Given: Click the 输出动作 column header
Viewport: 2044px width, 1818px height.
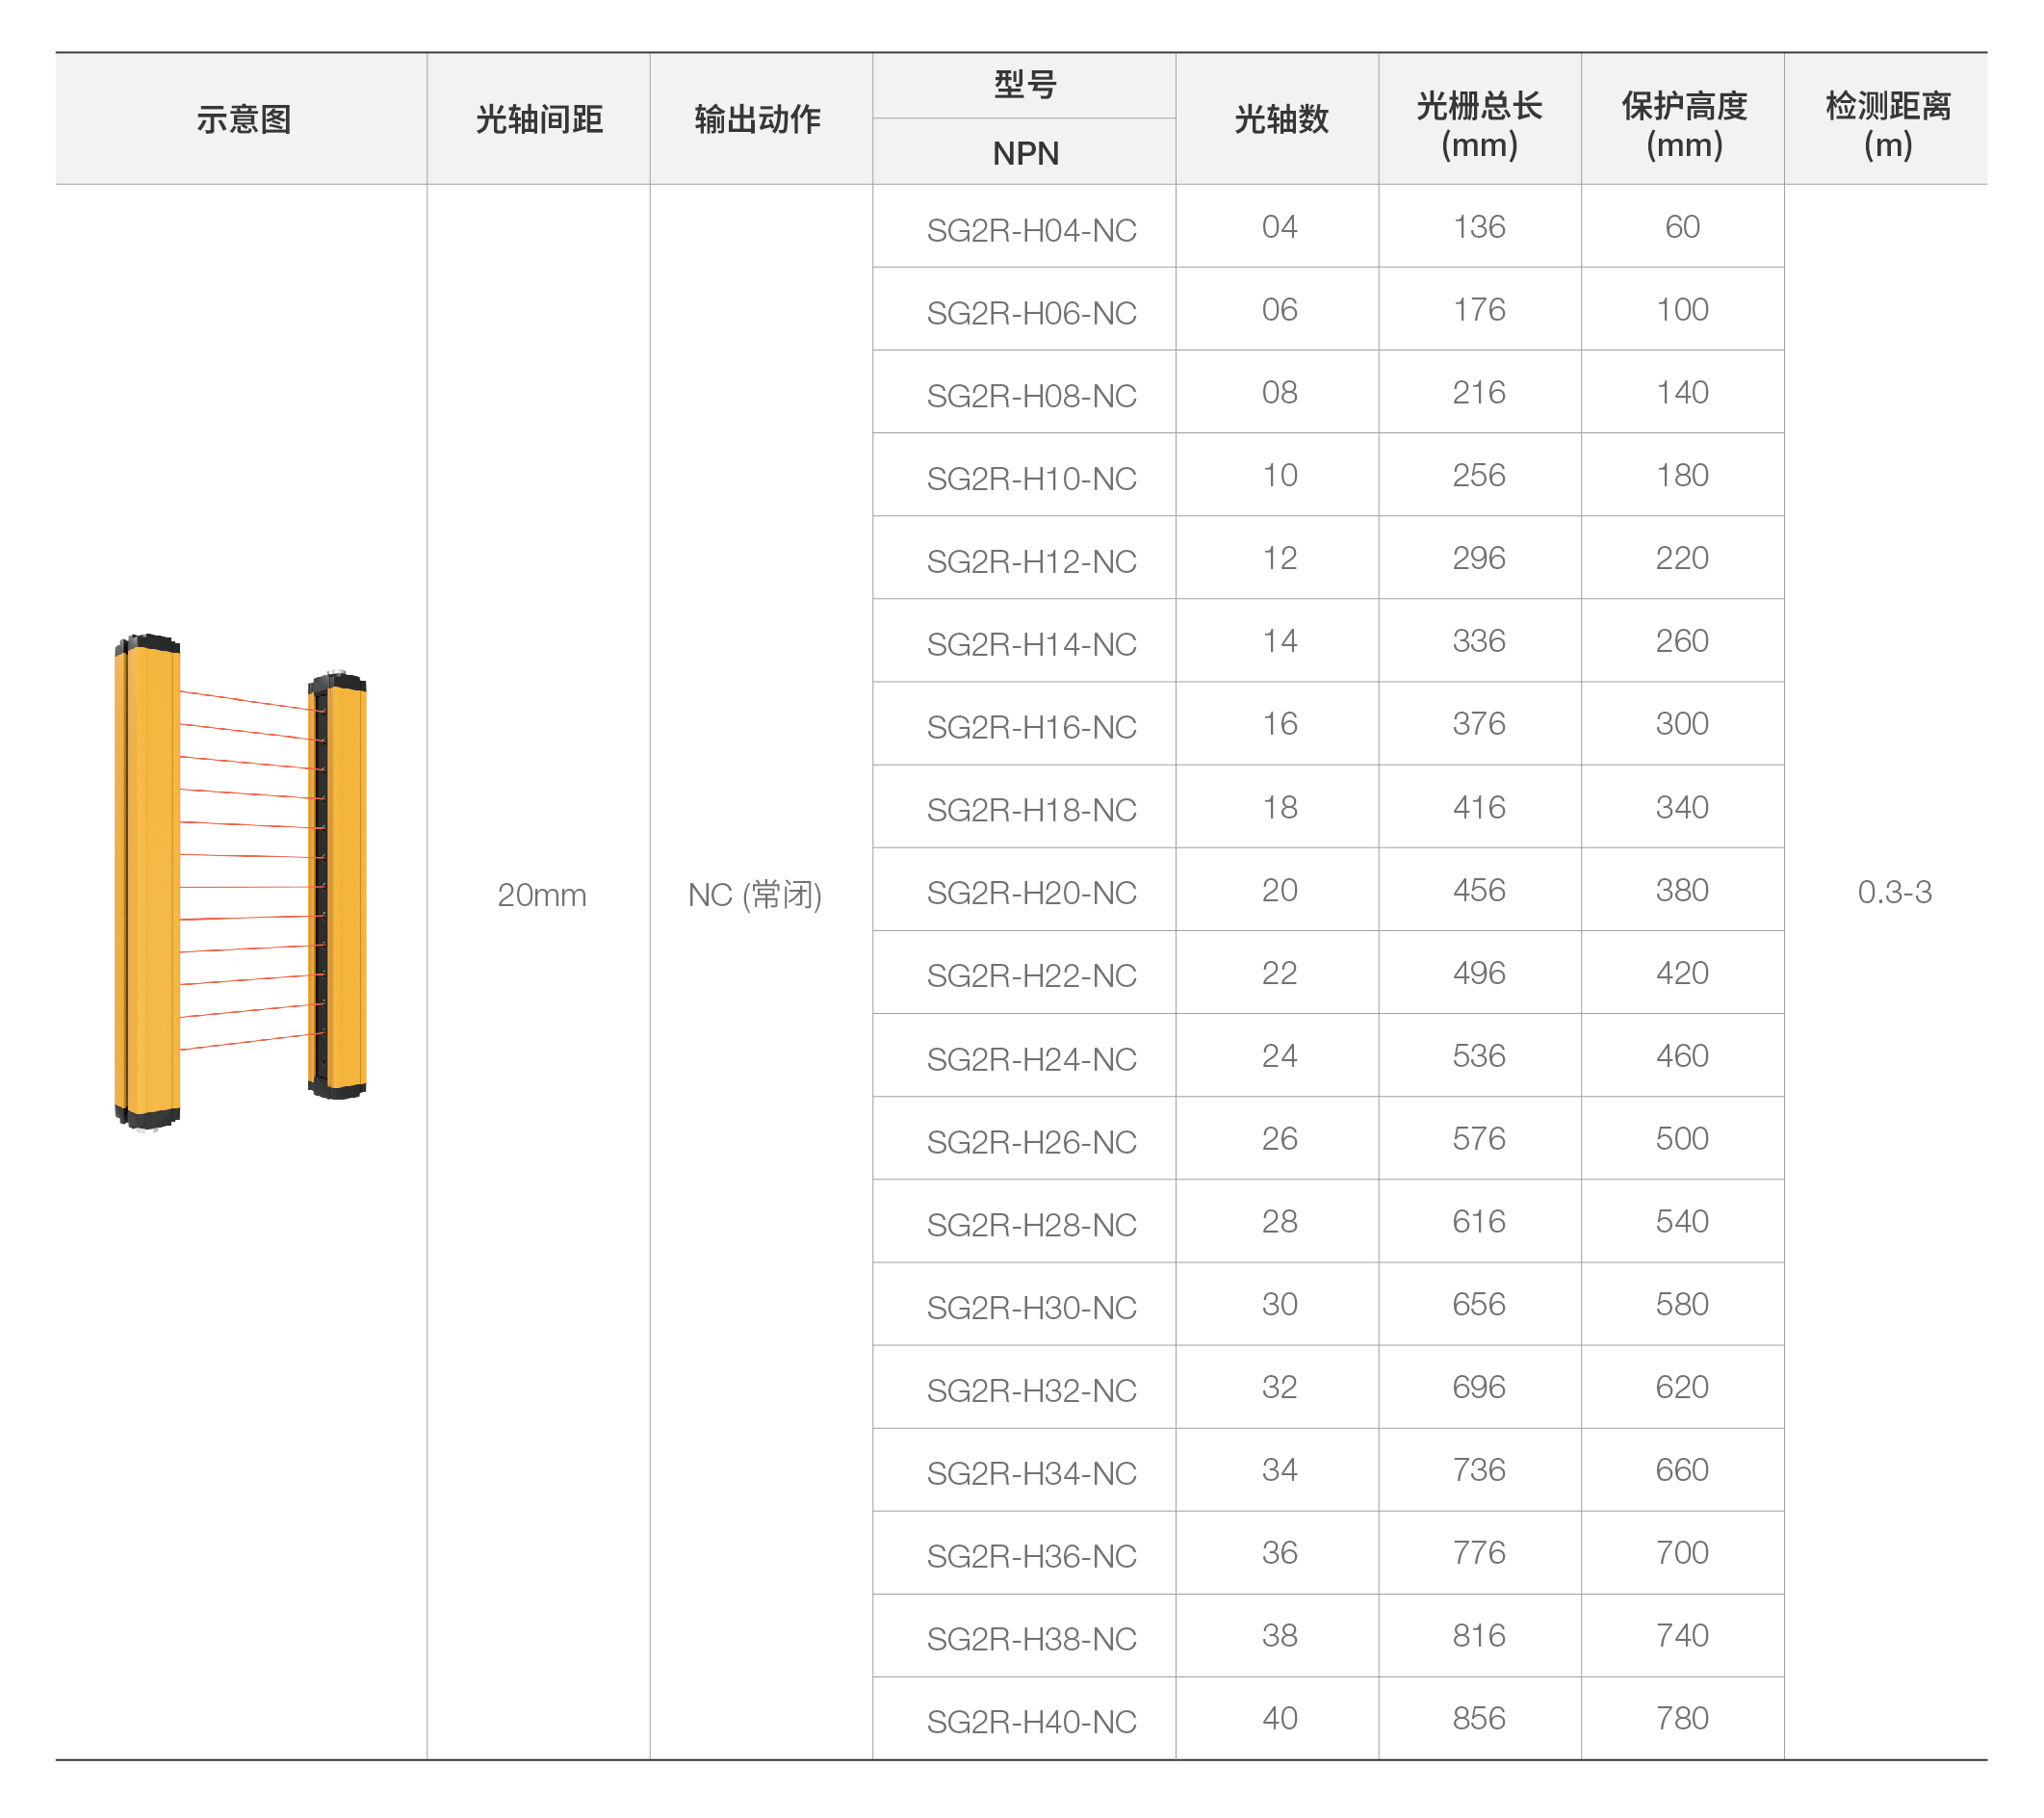Looking at the screenshot, I should coord(758,119).
